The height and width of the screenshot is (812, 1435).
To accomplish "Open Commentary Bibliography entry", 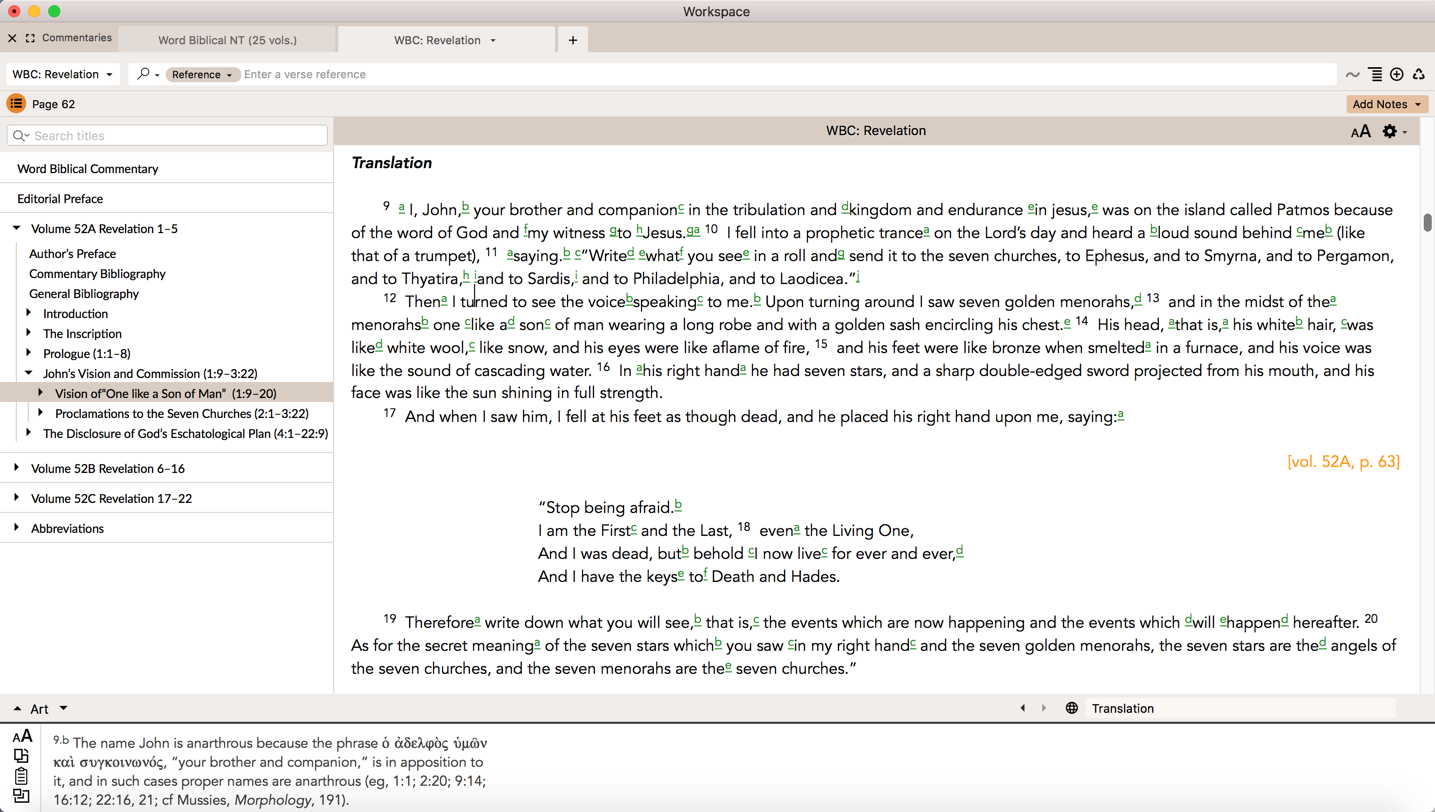I will (x=97, y=274).
